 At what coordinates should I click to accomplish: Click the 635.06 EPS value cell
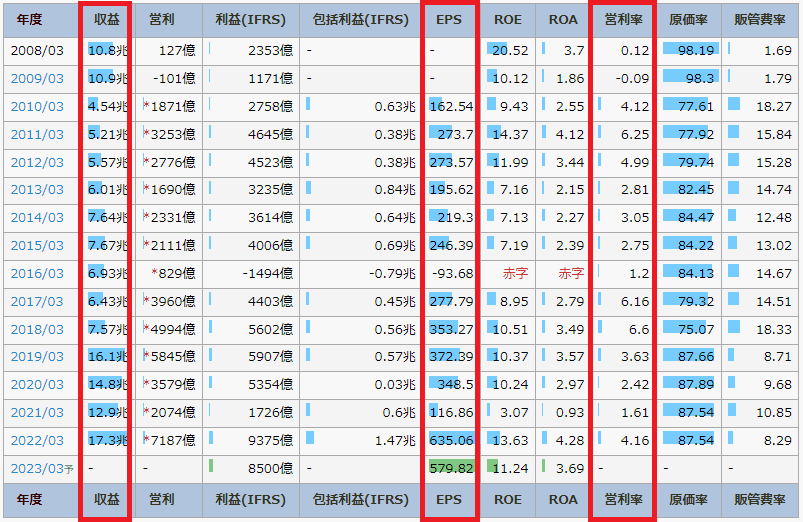point(451,440)
